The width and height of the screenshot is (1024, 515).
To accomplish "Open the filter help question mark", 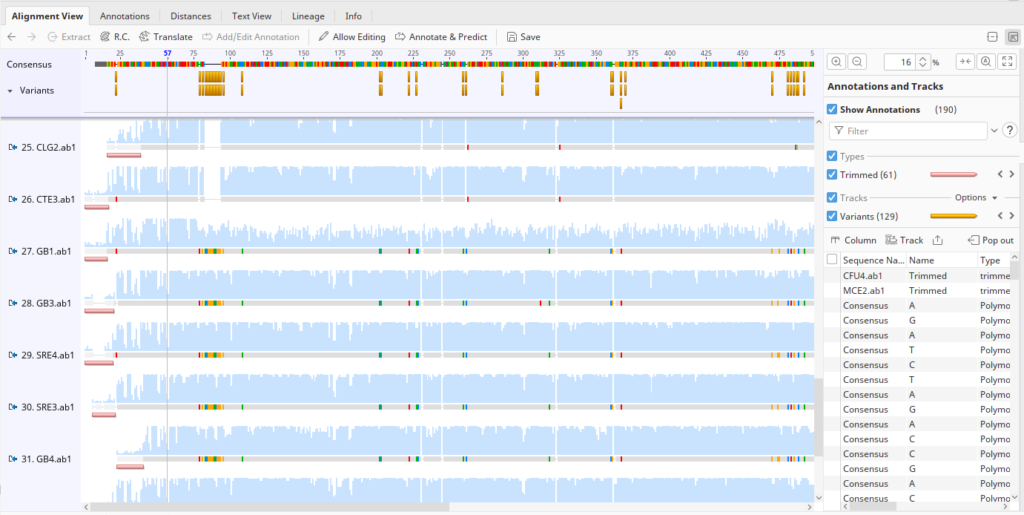I will [x=1009, y=131].
